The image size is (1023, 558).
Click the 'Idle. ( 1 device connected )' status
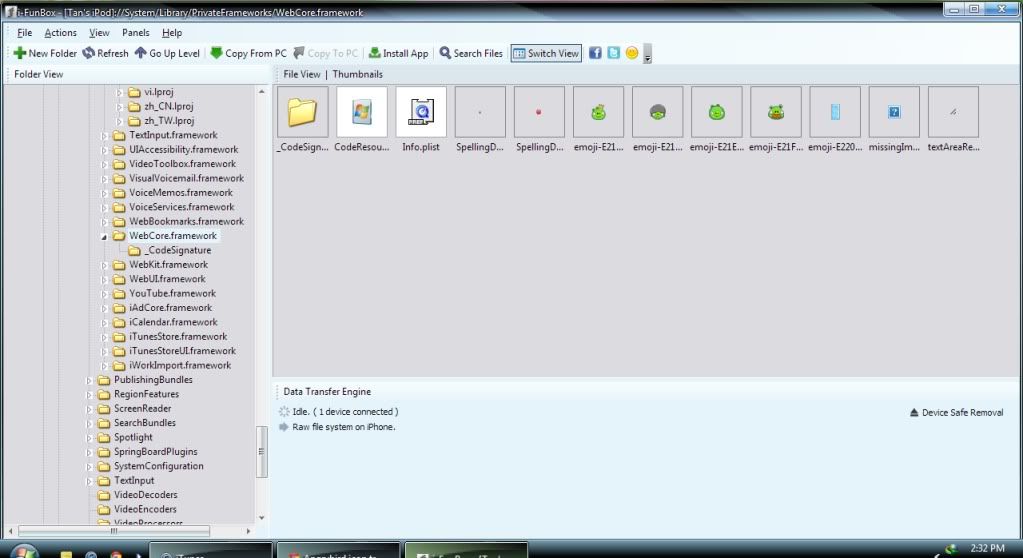pyautogui.click(x=345, y=412)
